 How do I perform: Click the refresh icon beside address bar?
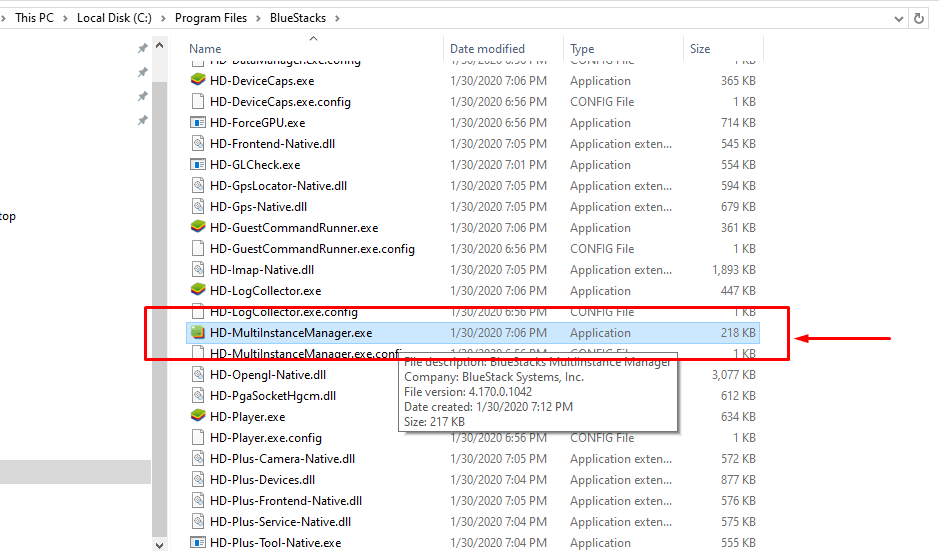click(x=919, y=18)
